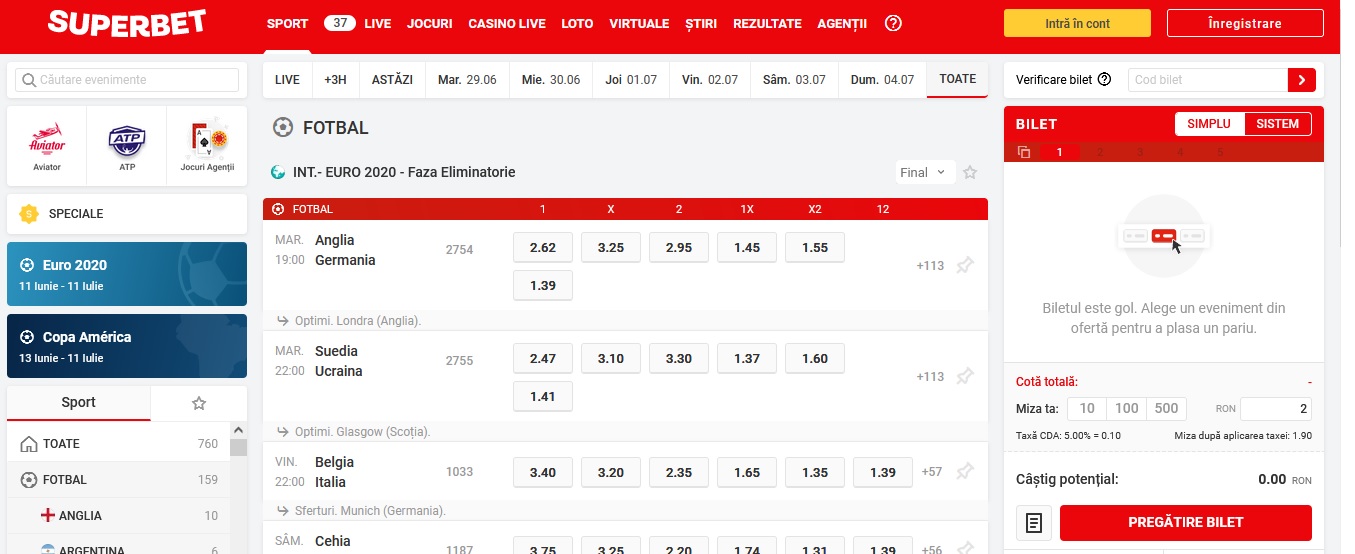Click the Intră în cont button

pos(1077,23)
